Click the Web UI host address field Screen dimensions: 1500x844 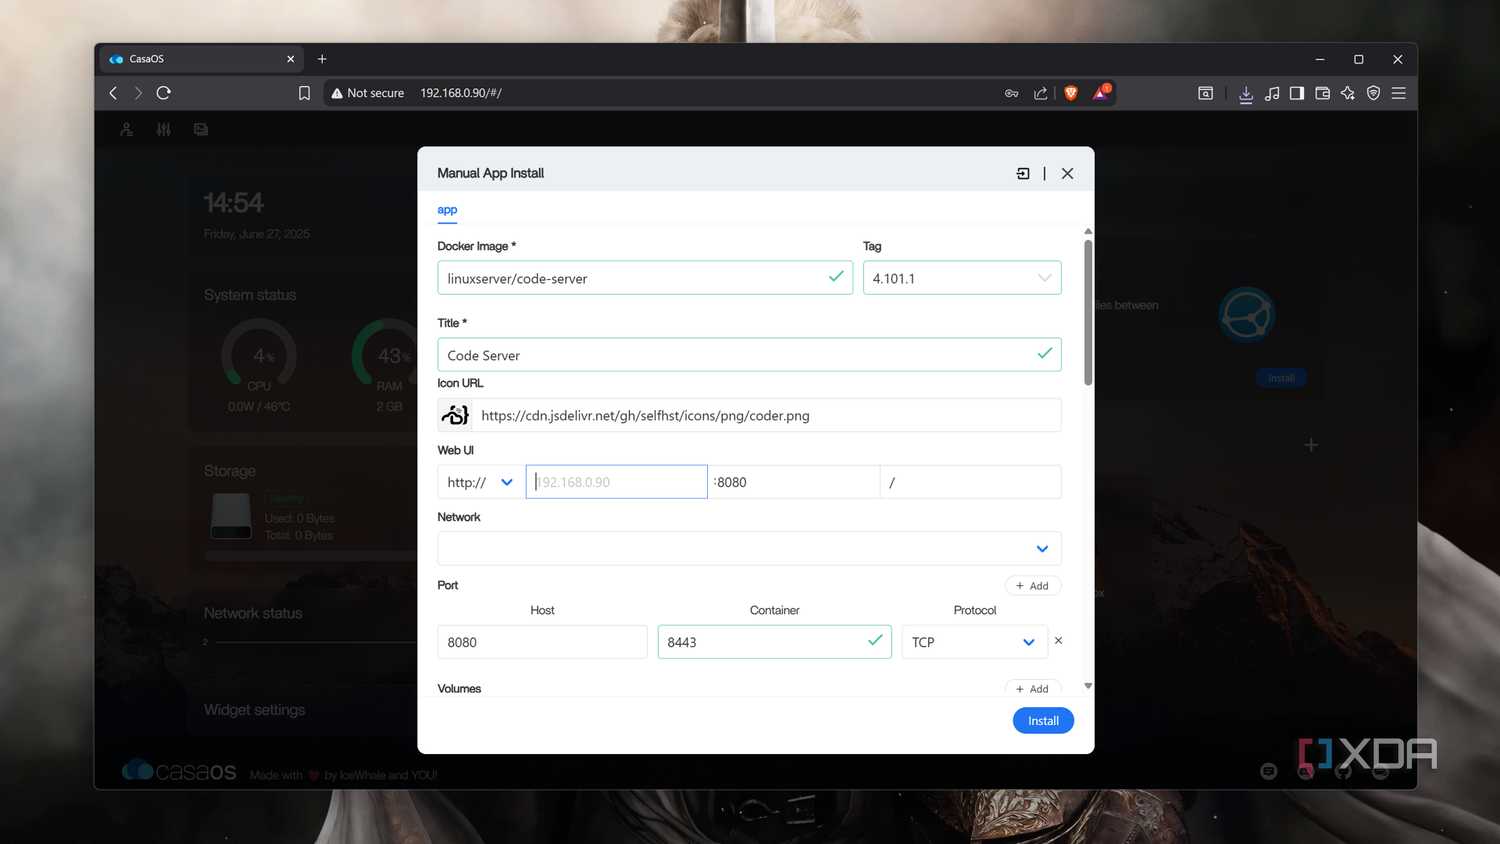[617, 482]
